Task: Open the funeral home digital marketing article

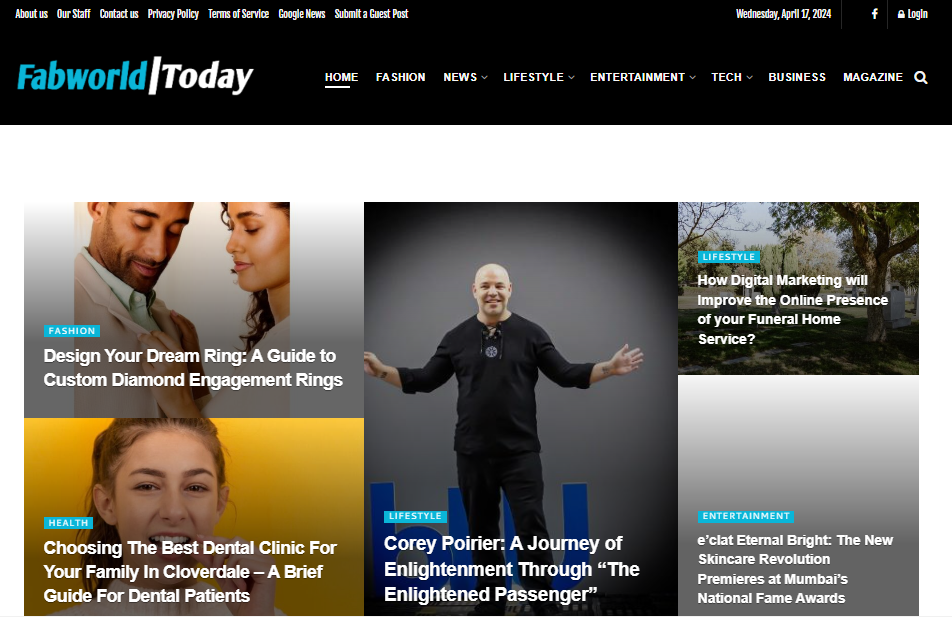Action: (792, 309)
